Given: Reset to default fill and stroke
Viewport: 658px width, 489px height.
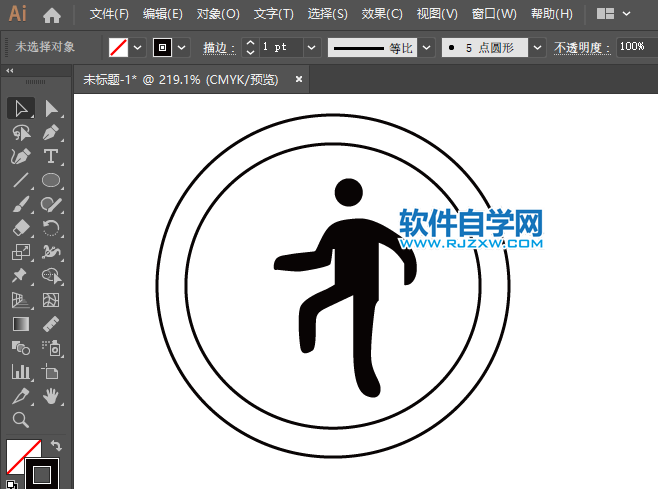Looking at the screenshot, I should click(12, 484).
